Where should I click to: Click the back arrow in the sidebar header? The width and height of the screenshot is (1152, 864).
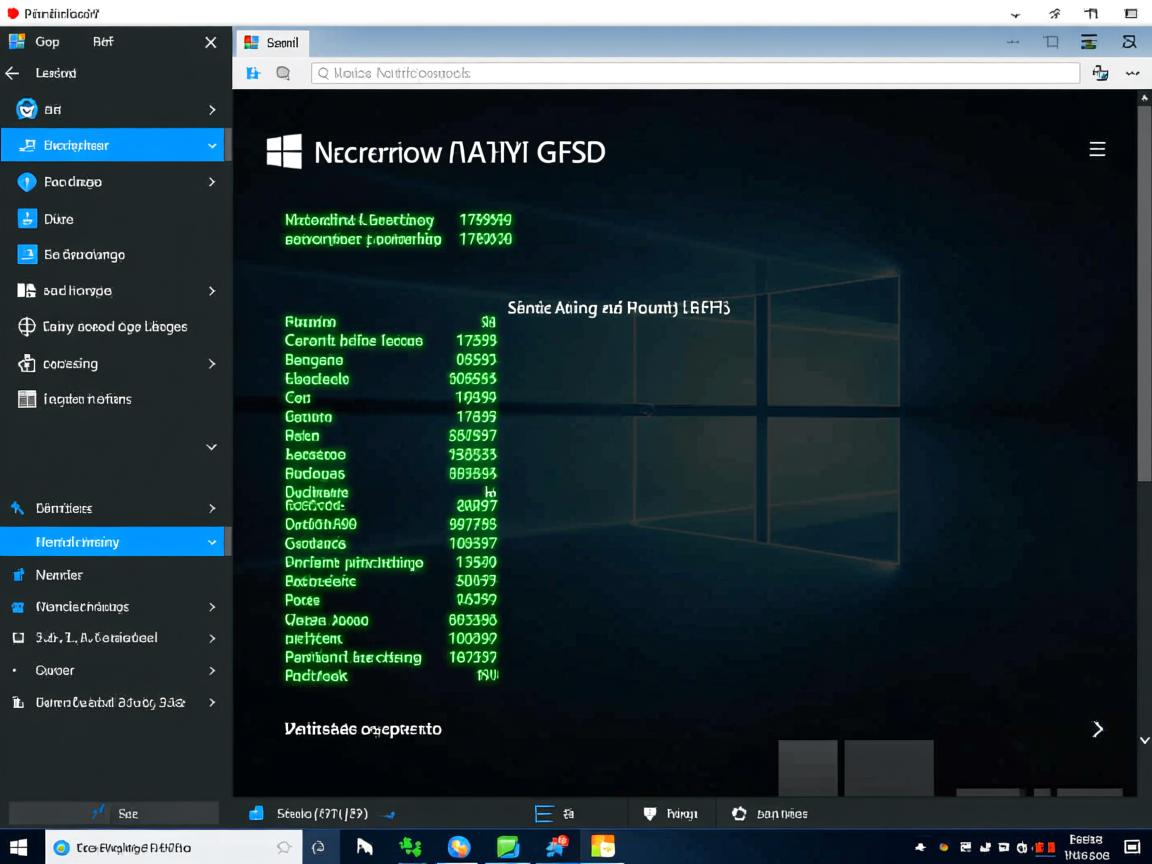click(13, 73)
